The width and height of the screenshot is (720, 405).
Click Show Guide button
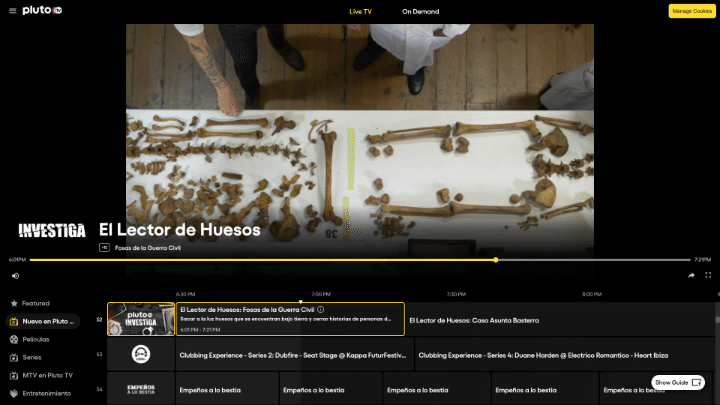678,382
